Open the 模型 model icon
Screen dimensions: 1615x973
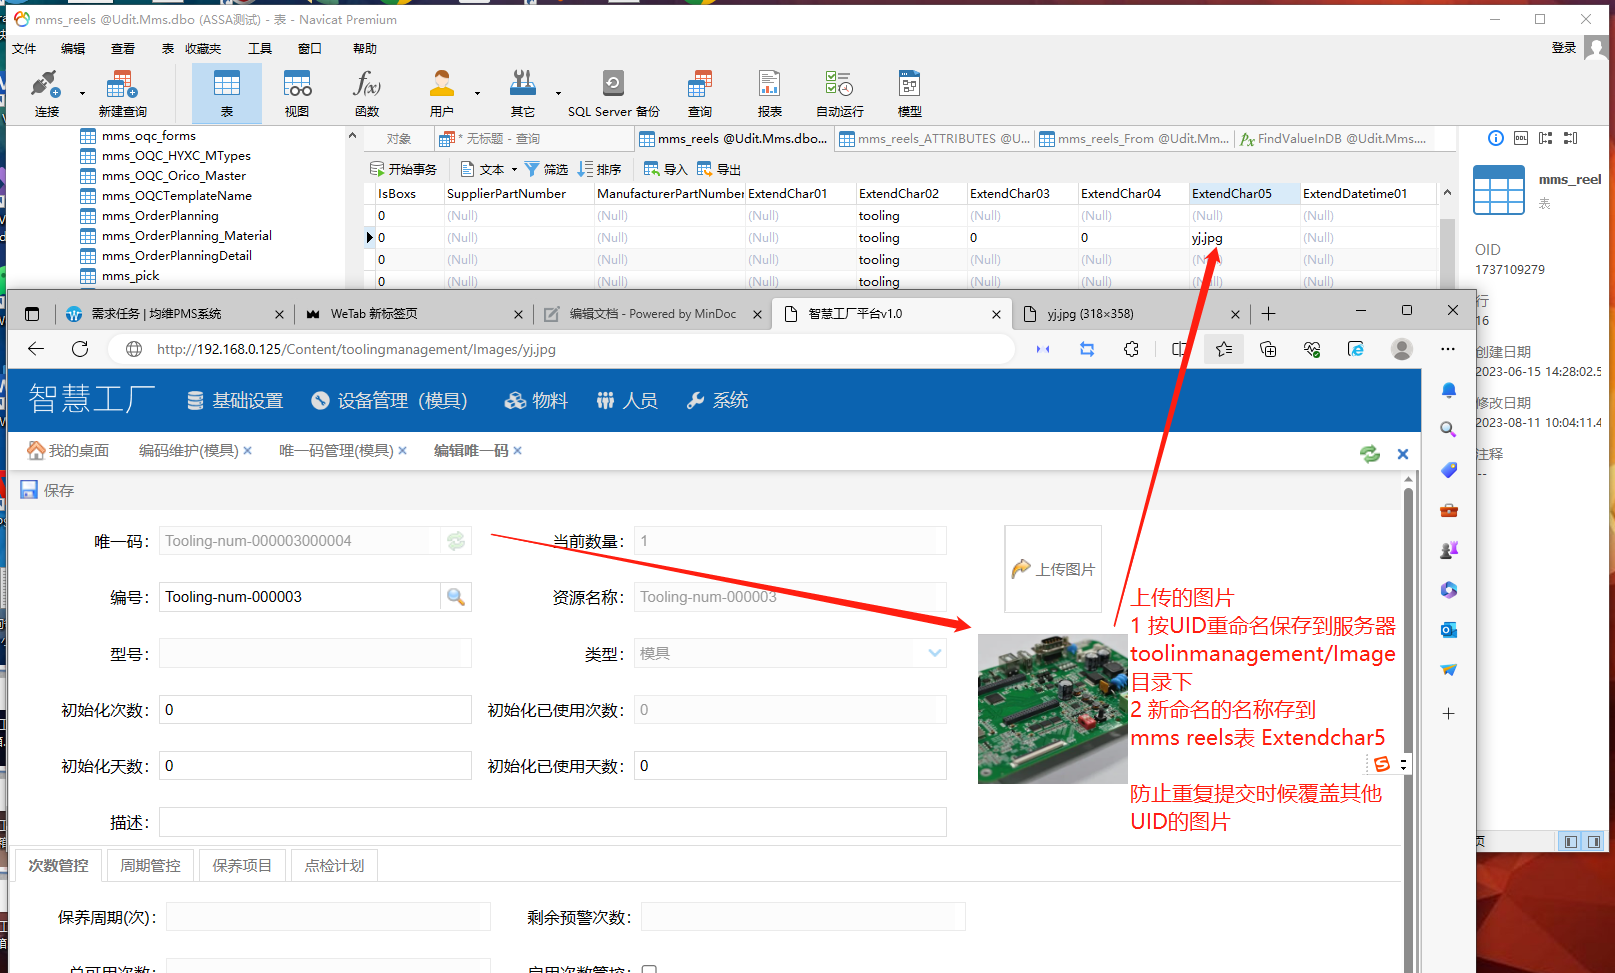coord(909,94)
